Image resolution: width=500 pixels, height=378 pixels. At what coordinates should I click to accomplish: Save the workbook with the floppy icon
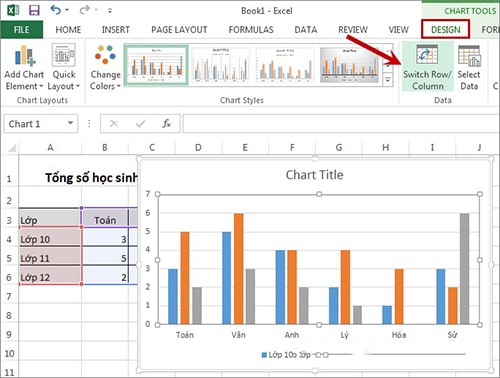pyautogui.click(x=34, y=10)
